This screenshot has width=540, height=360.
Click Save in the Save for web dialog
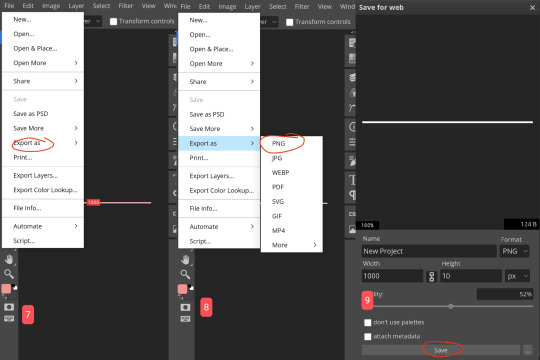440,350
